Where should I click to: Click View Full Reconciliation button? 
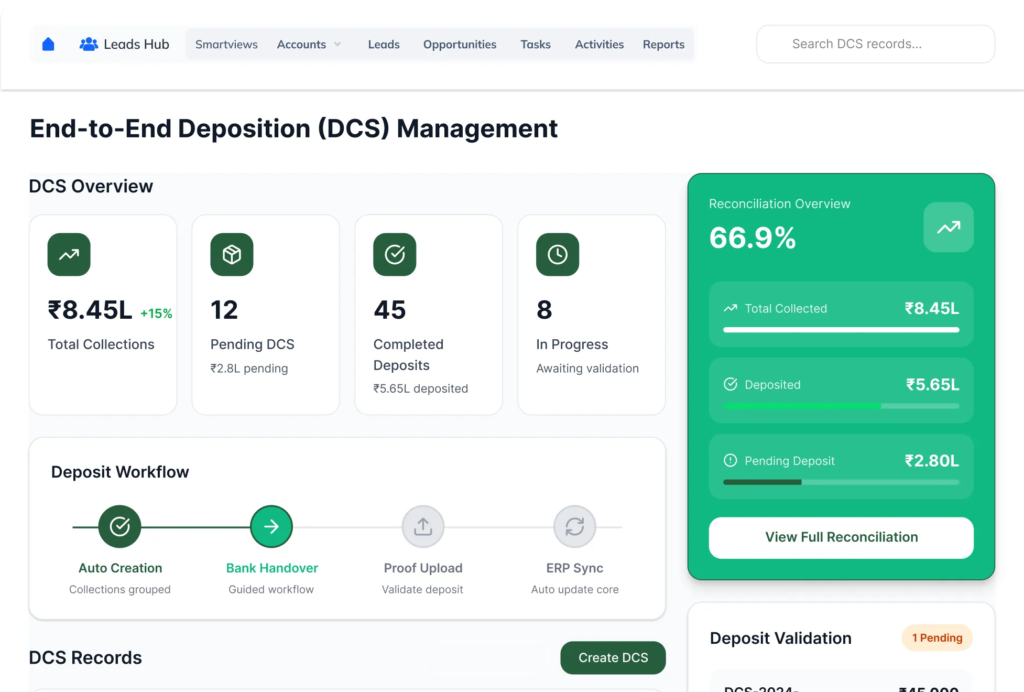pyautogui.click(x=841, y=537)
